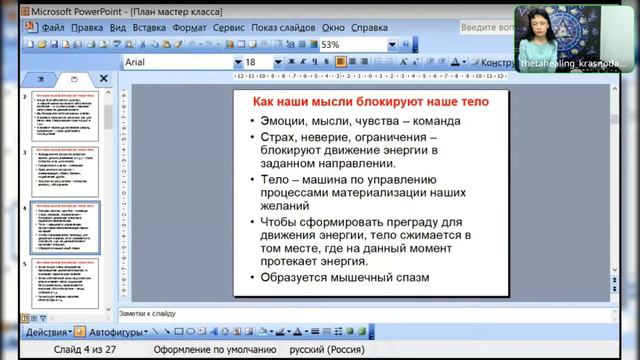The width and height of the screenshot is (640, 360).
Task: Toggle Center alignment button
Action: tap(352, 62)
